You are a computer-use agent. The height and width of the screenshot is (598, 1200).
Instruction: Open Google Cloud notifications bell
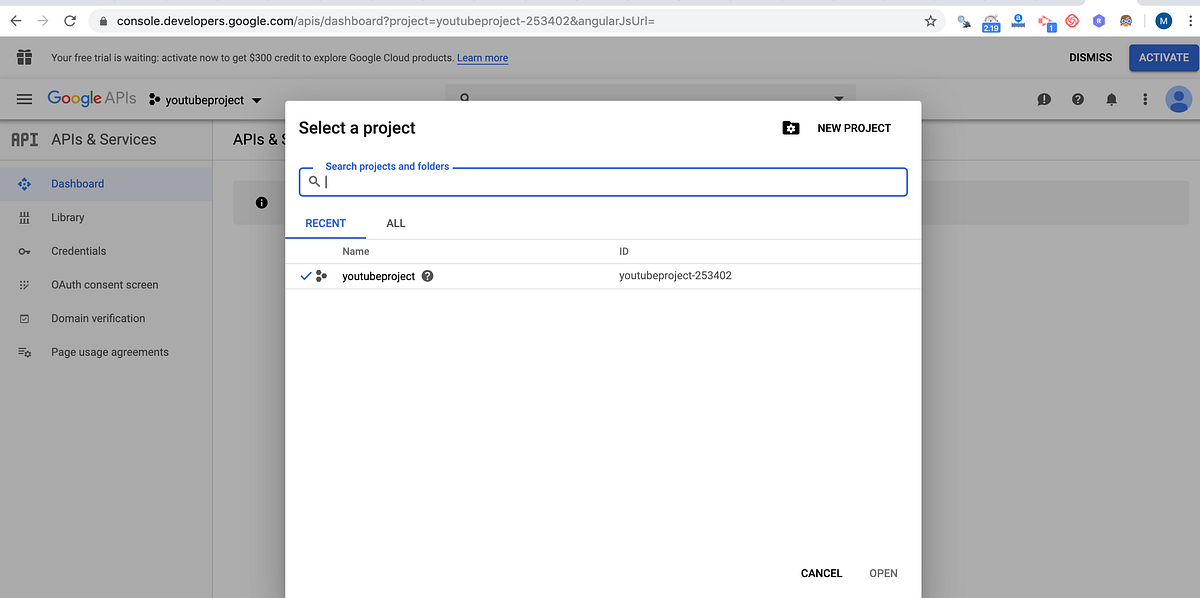[1111, 99]
